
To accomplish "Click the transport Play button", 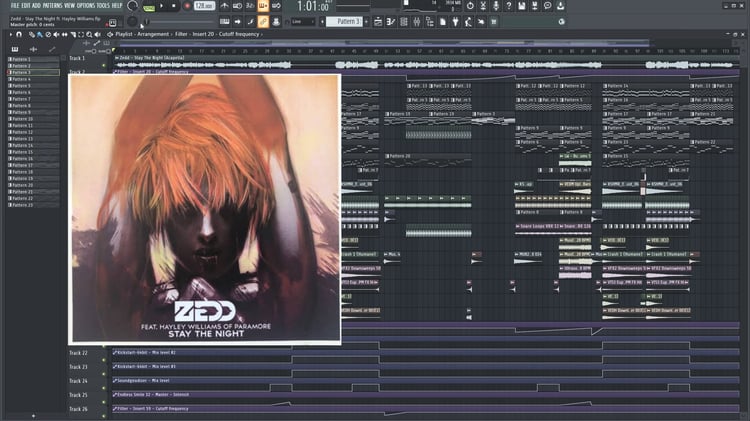I will [161, 6].
